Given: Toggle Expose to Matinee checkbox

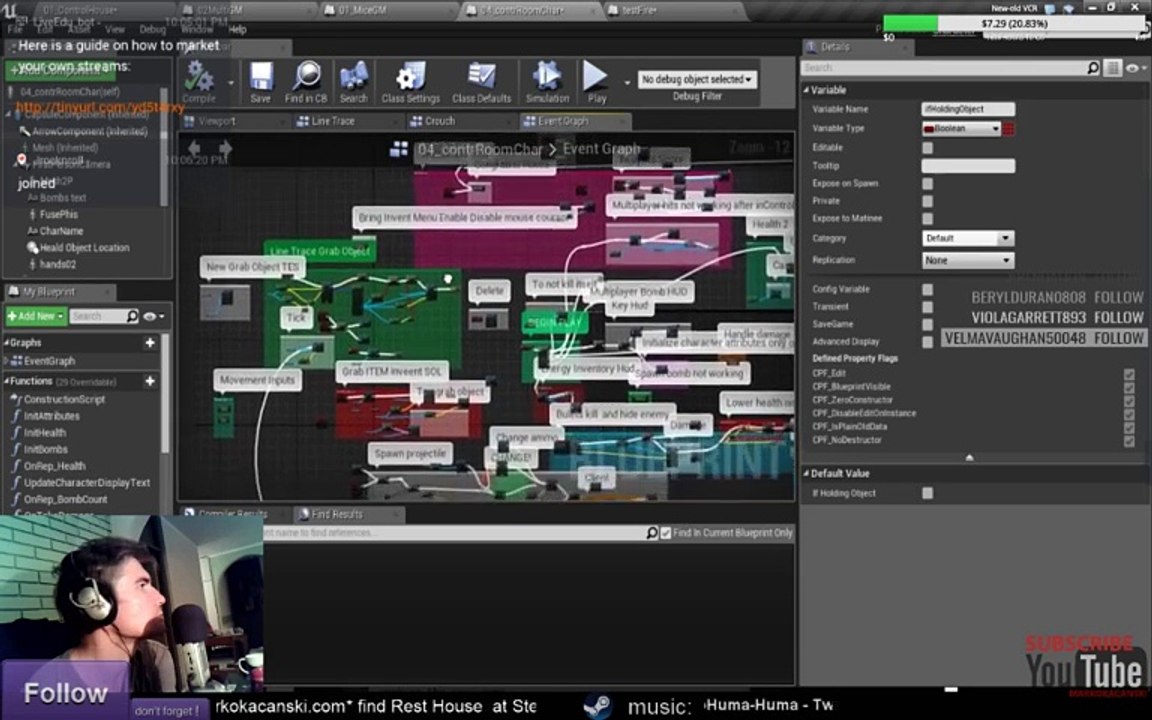Looking at the screenshot, I should 928,219.
